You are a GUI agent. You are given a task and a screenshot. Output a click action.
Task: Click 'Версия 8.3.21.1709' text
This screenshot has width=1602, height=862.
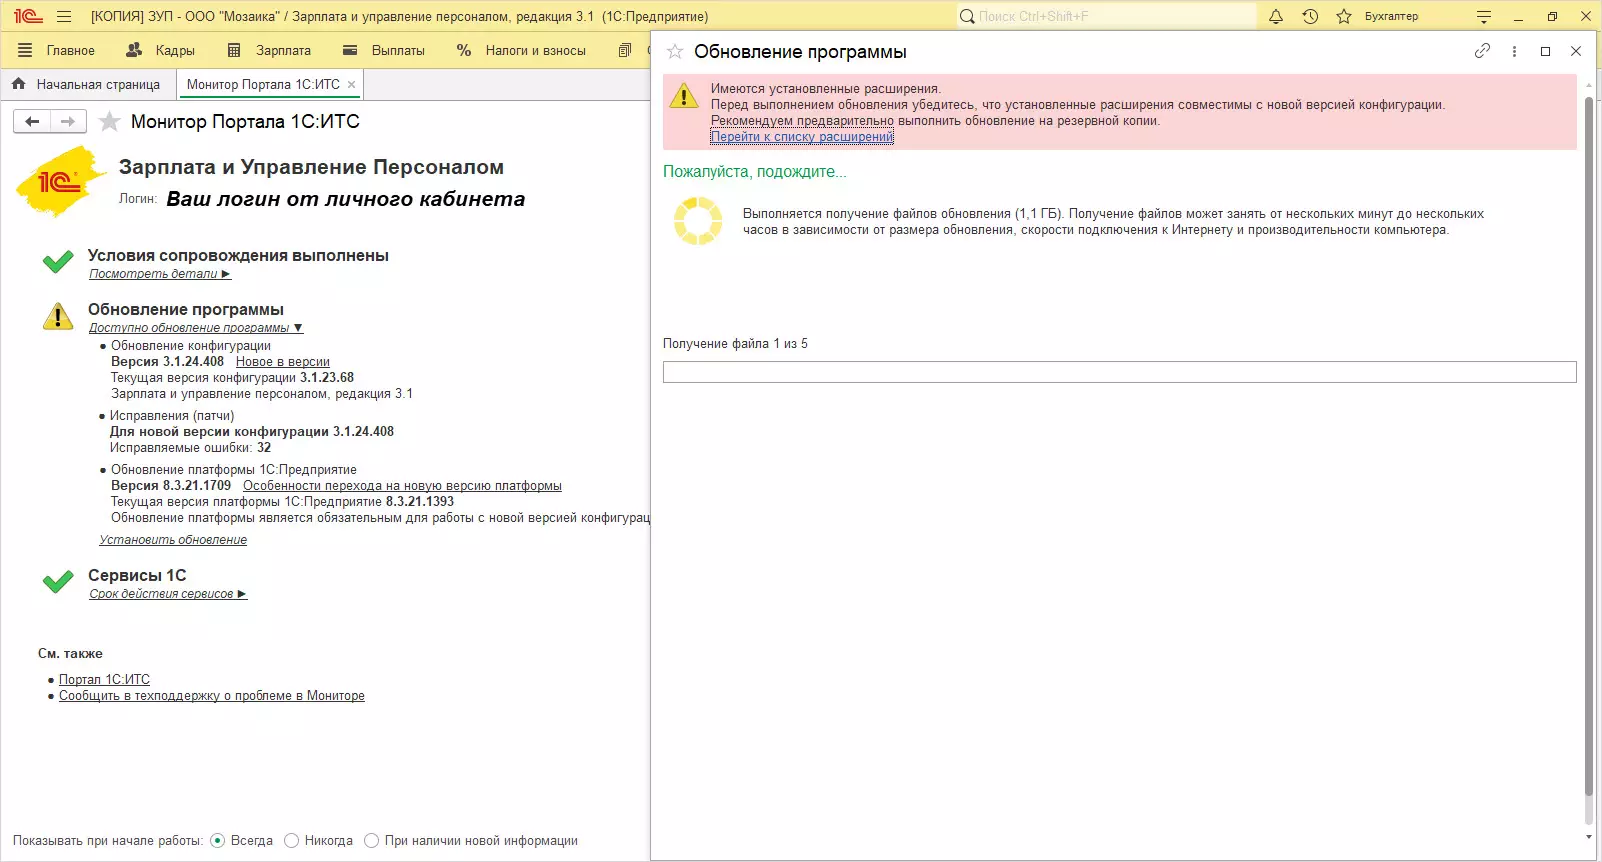pyautogui.click(x=171, y=486)
